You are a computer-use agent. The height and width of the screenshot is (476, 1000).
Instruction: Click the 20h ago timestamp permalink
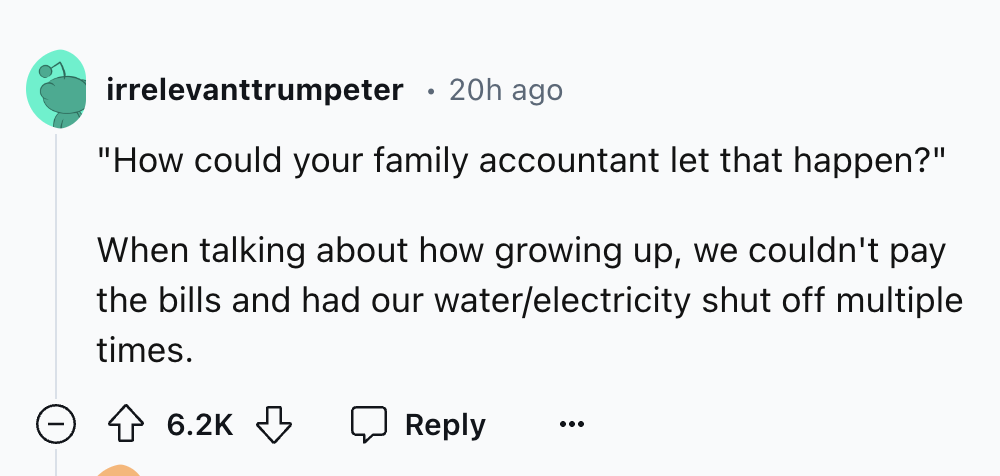[x=506, y=91]
